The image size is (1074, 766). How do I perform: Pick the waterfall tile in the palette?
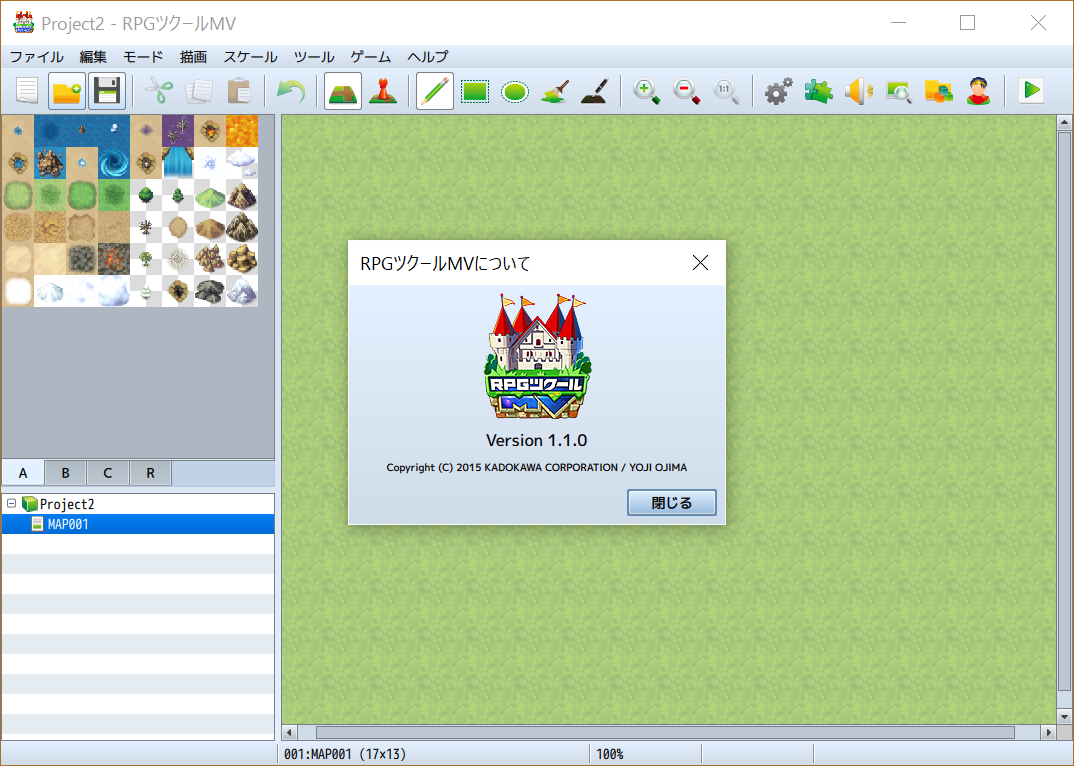178,163
